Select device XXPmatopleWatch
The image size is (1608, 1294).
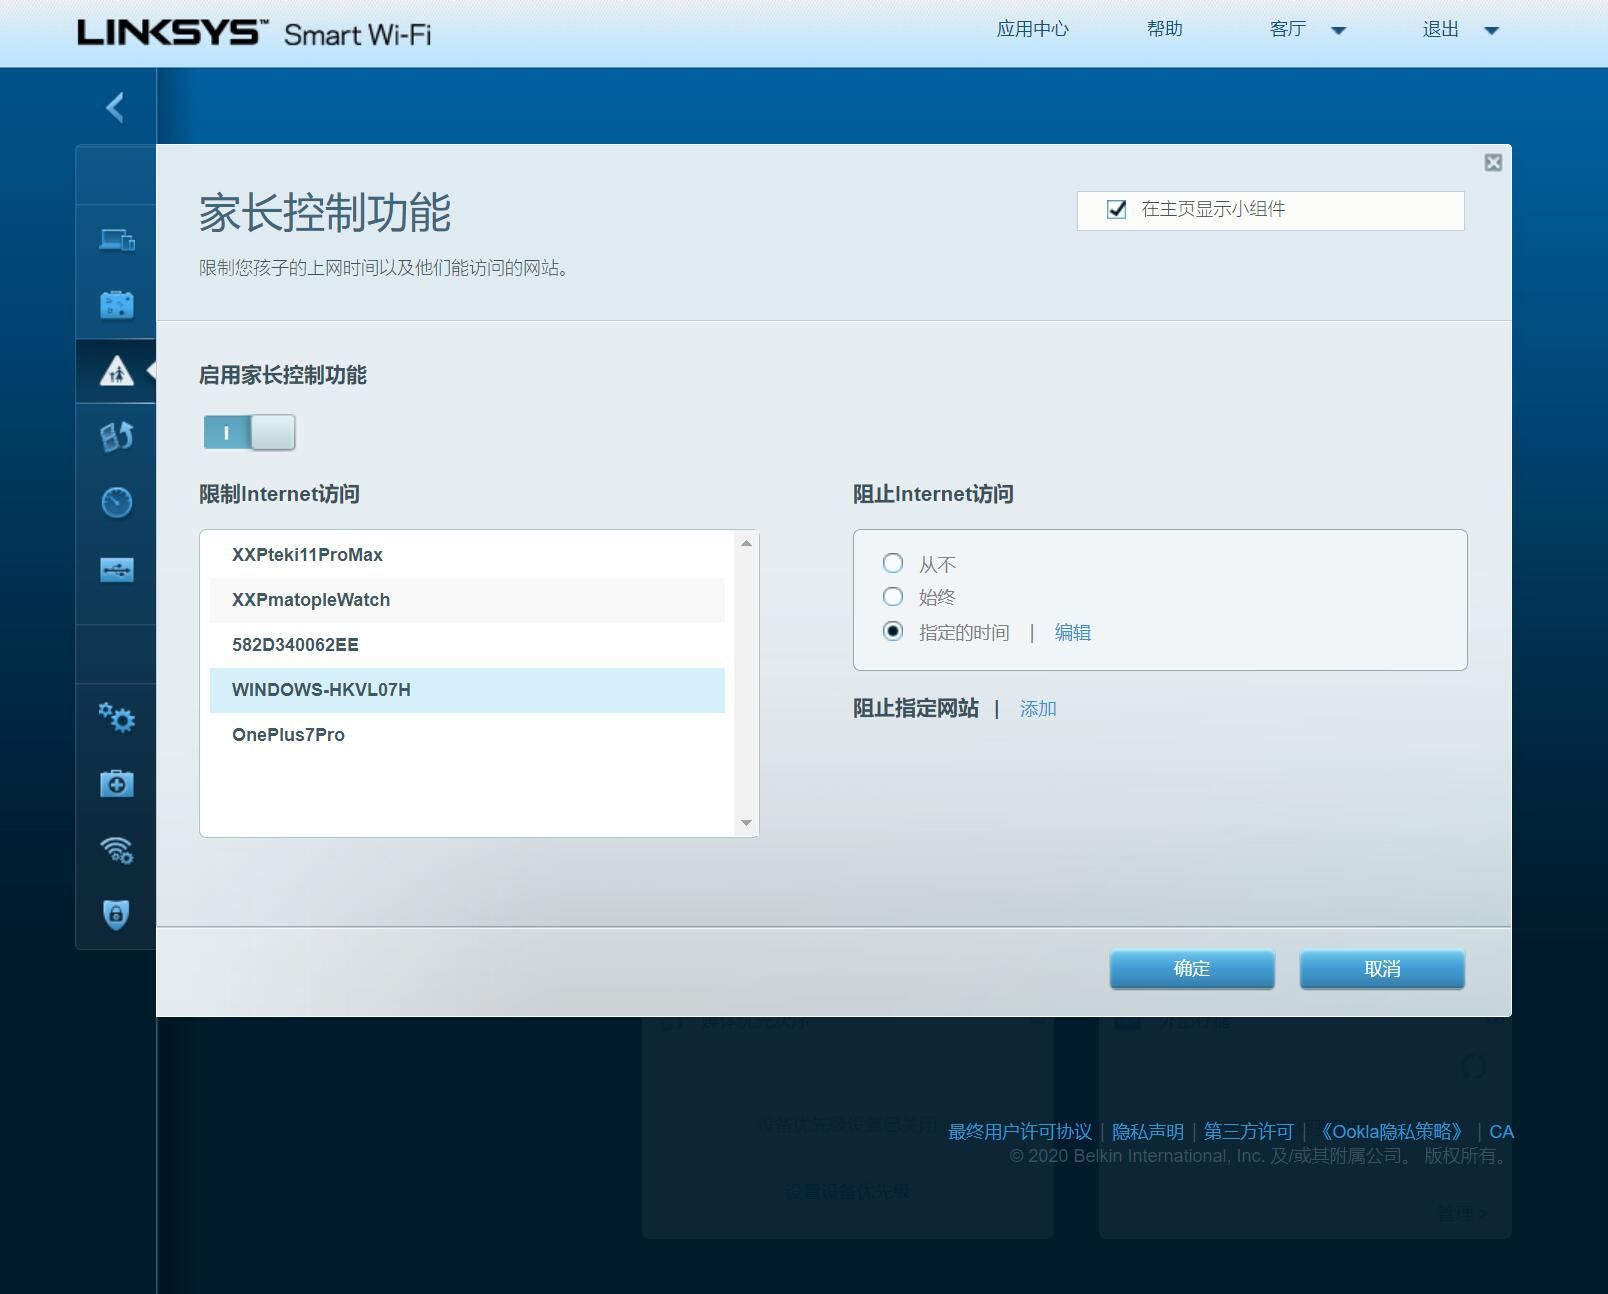pos(467,600)
